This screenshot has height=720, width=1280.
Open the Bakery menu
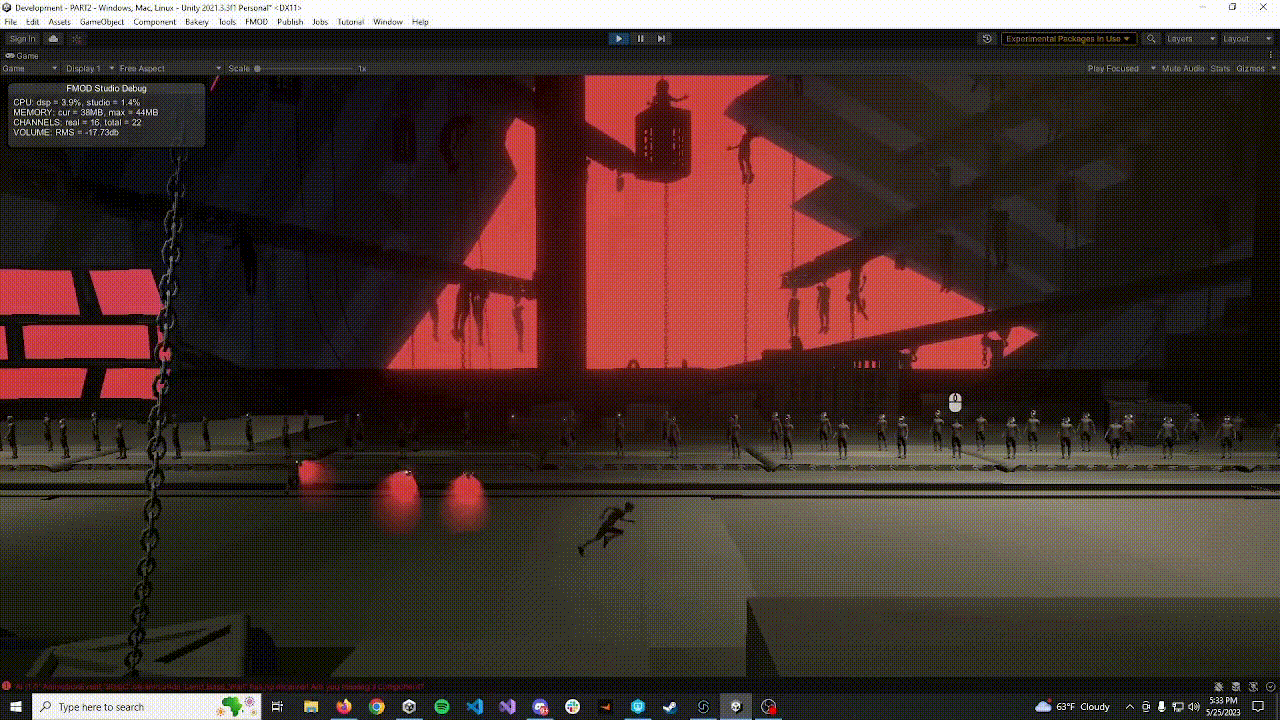(x=197, y=21)
